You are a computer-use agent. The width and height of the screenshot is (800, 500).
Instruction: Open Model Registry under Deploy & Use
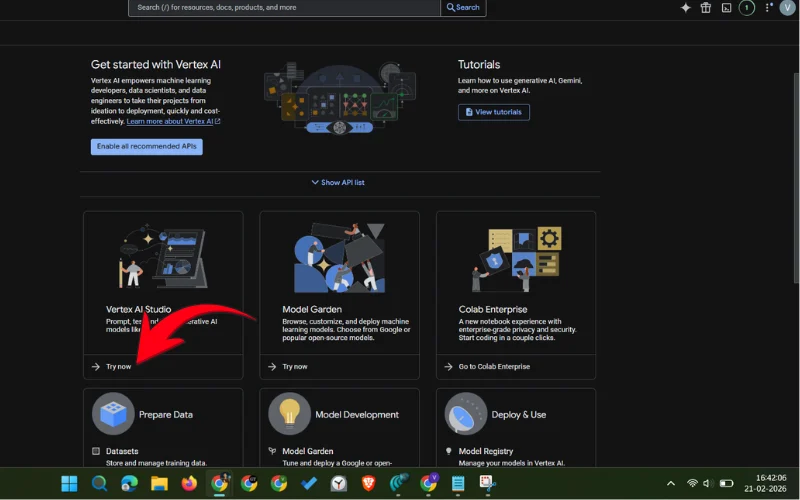point(486,452)
